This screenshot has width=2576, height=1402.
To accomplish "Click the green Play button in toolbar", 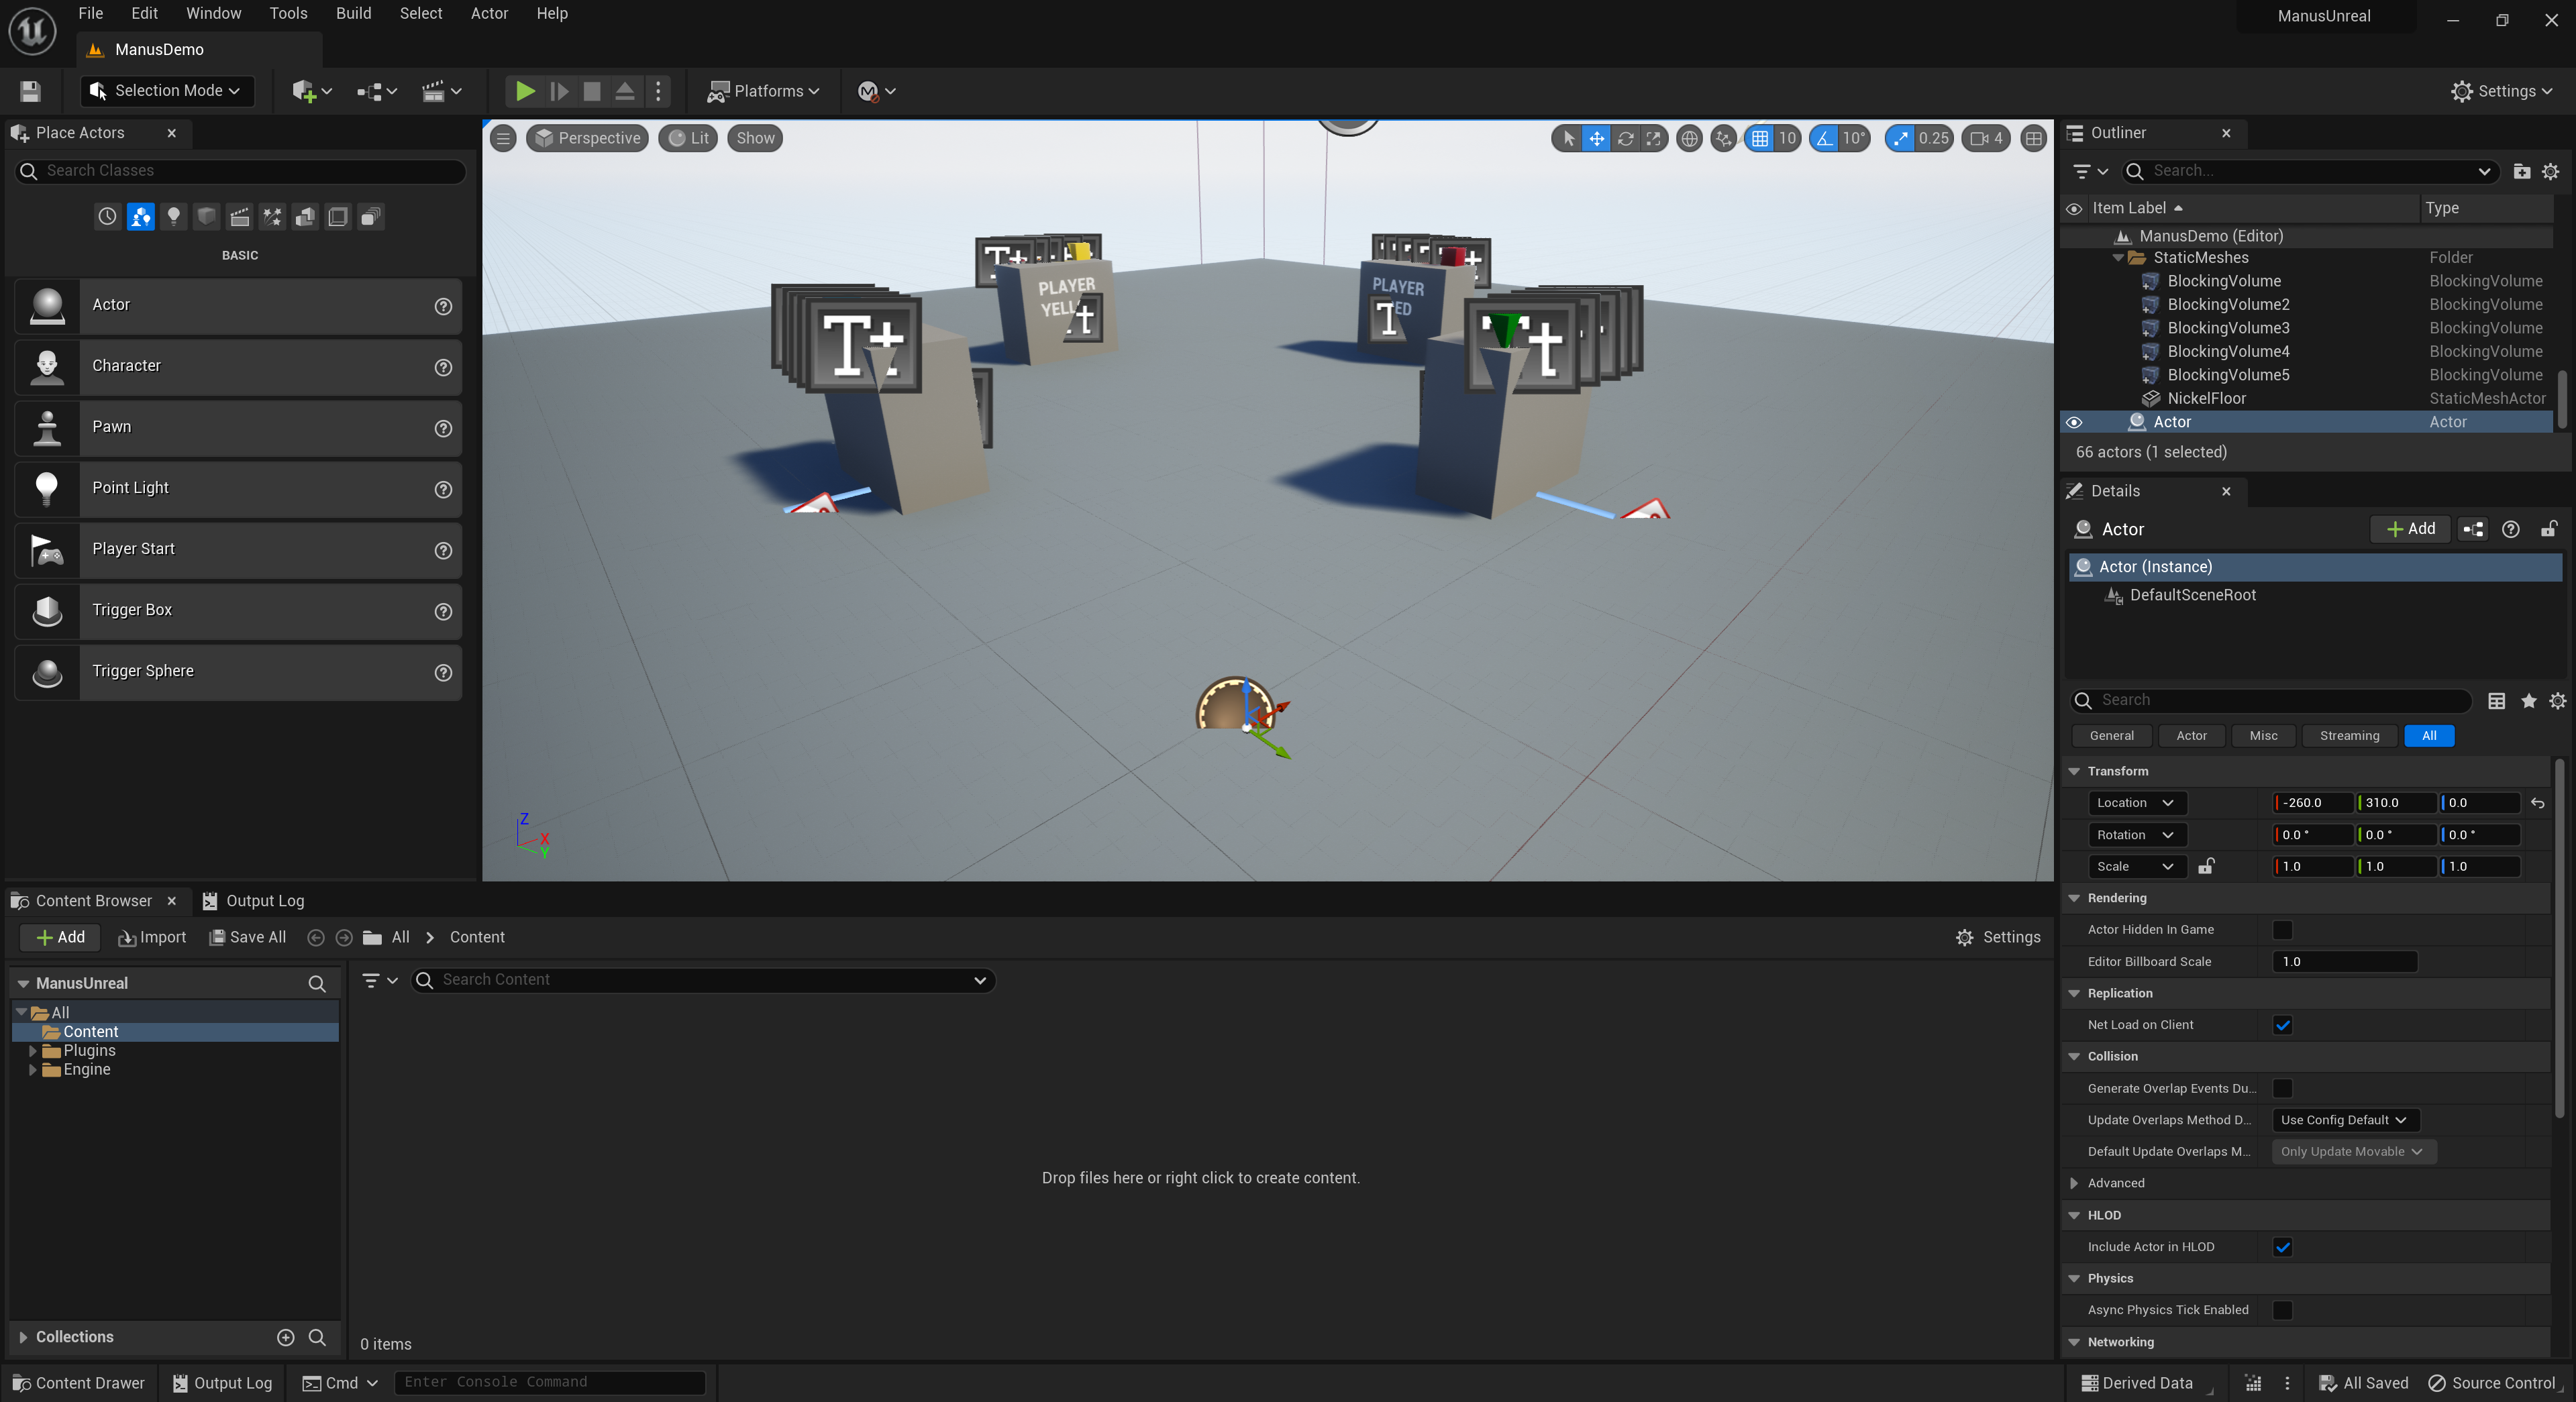I will [x=524, y=91].
